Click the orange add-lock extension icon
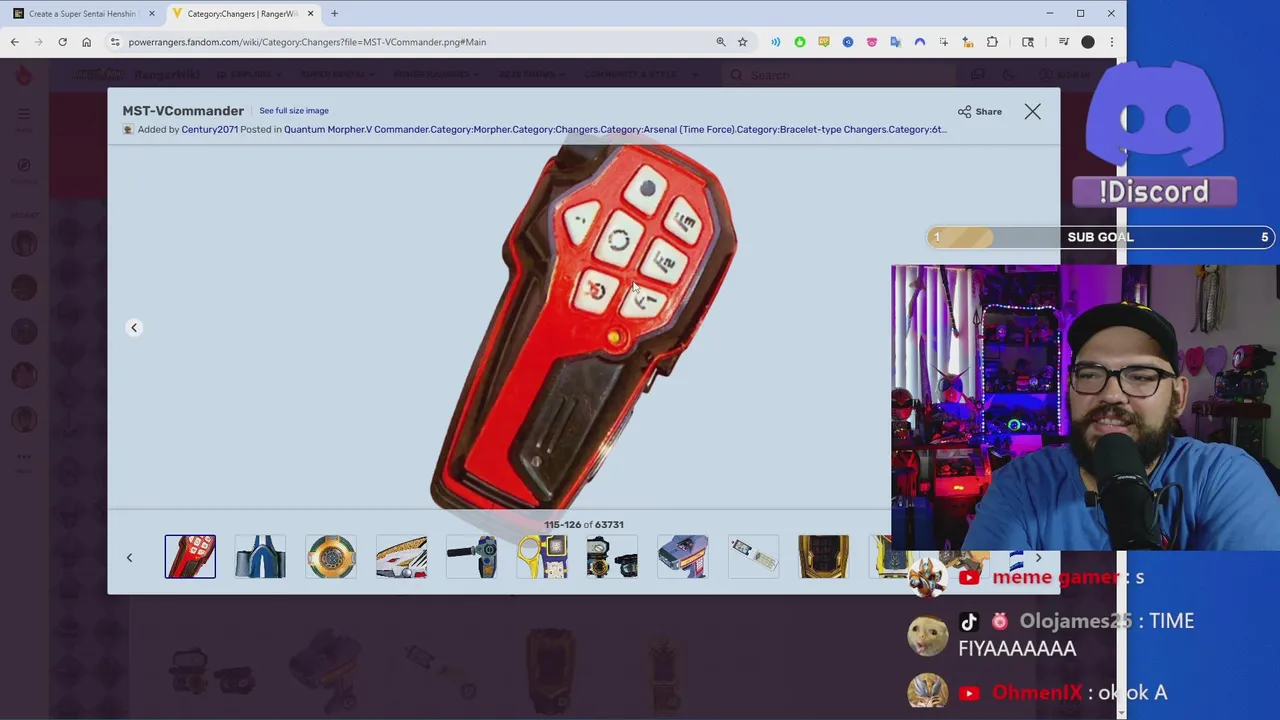The image size is (1280, 720). point(968,42)
